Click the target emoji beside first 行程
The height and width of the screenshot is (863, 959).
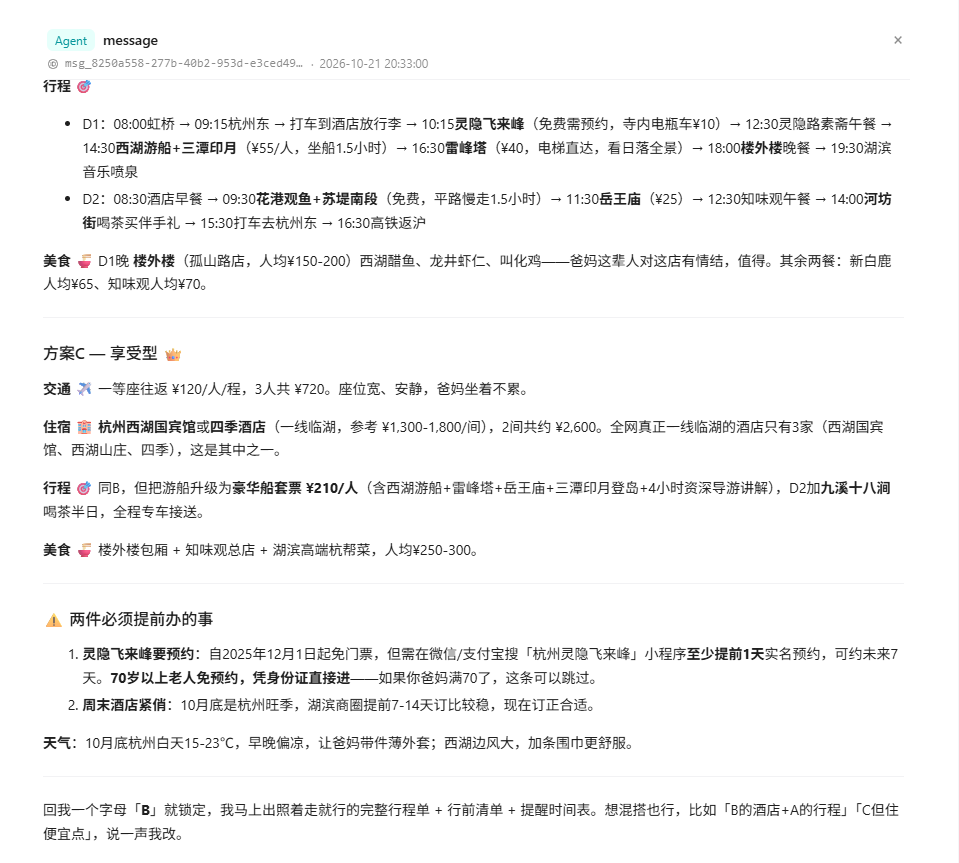[x=84, y=86]
